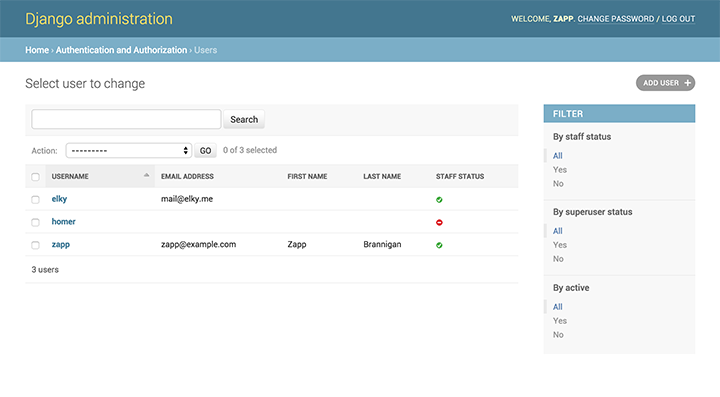The width and height of the screenshot is (720, 397).
Task: Select All under By staff status
Action: (557, 156)
